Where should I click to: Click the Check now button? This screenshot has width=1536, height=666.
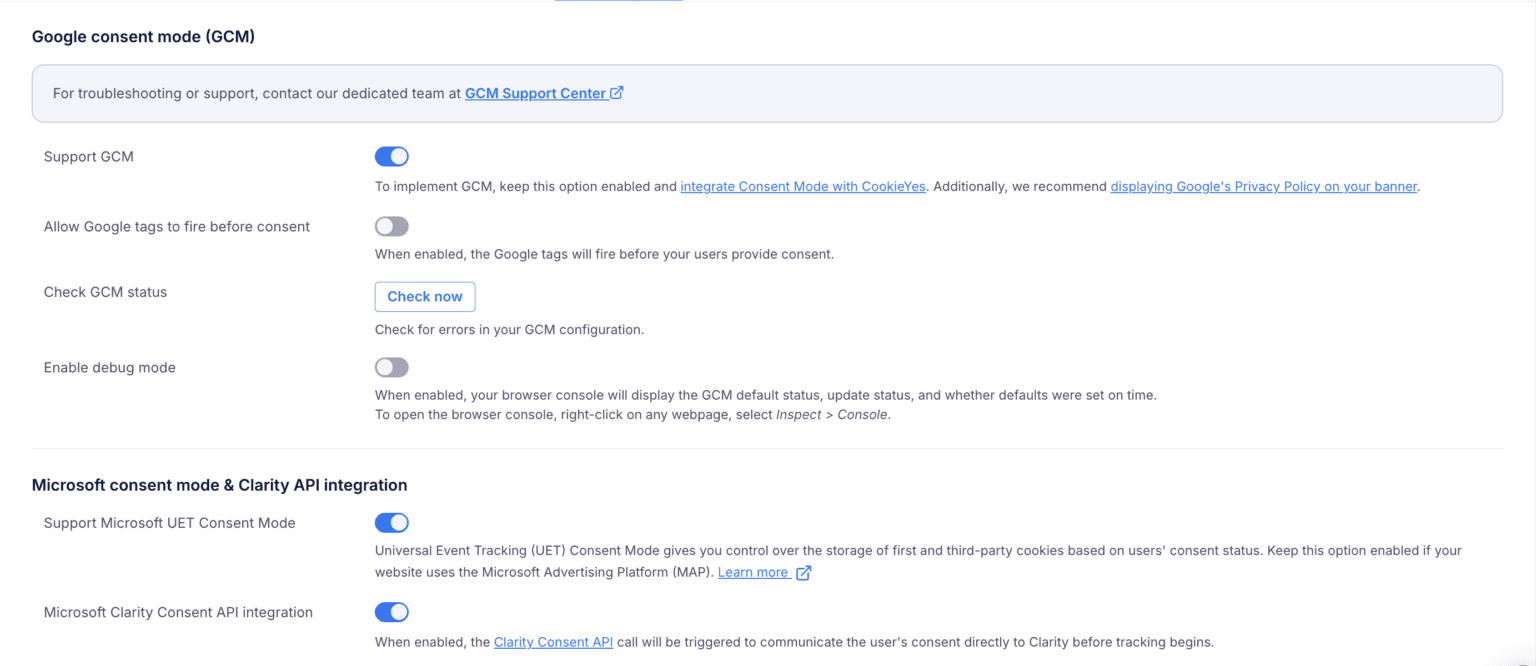[x=425, y=297]
